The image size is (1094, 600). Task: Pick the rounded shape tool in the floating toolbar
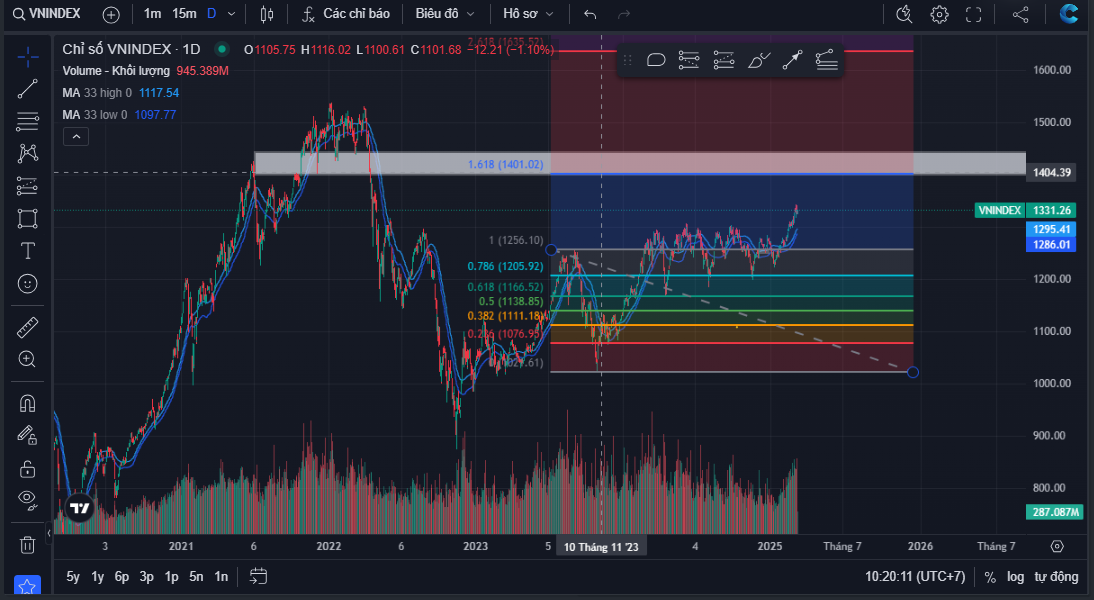pyautogui.click(x=656, y=60)
